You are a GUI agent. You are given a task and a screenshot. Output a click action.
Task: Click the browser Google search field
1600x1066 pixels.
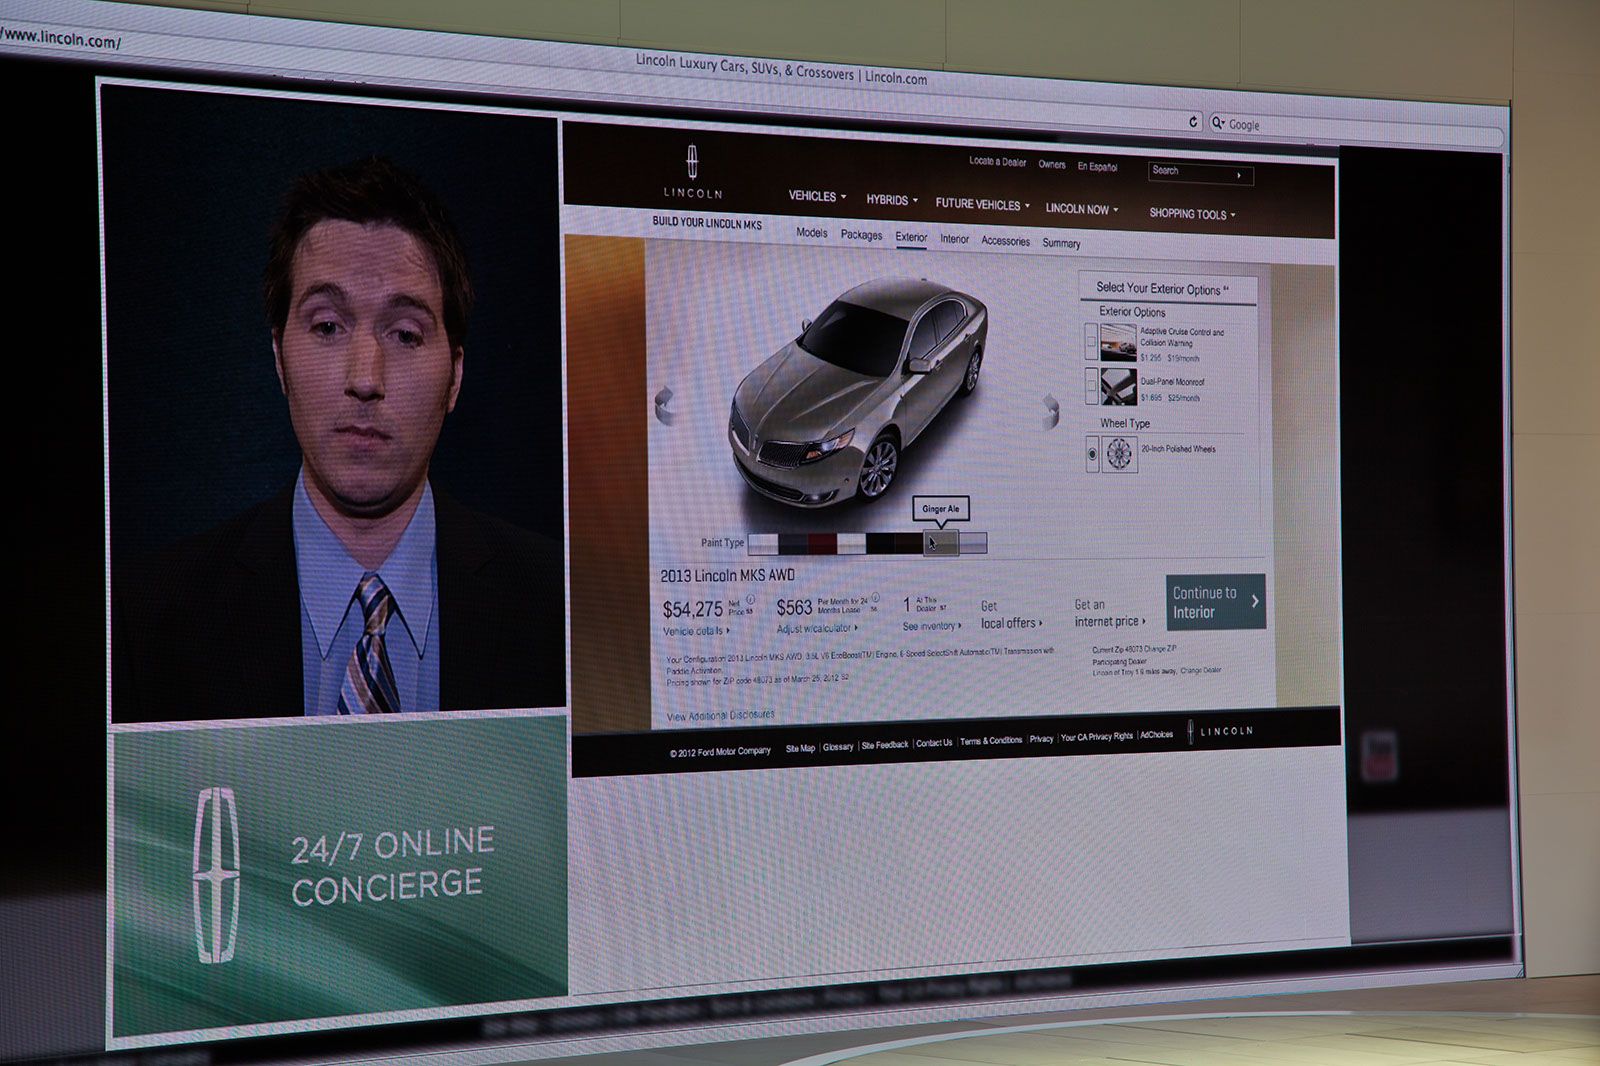click(1355, 130)
